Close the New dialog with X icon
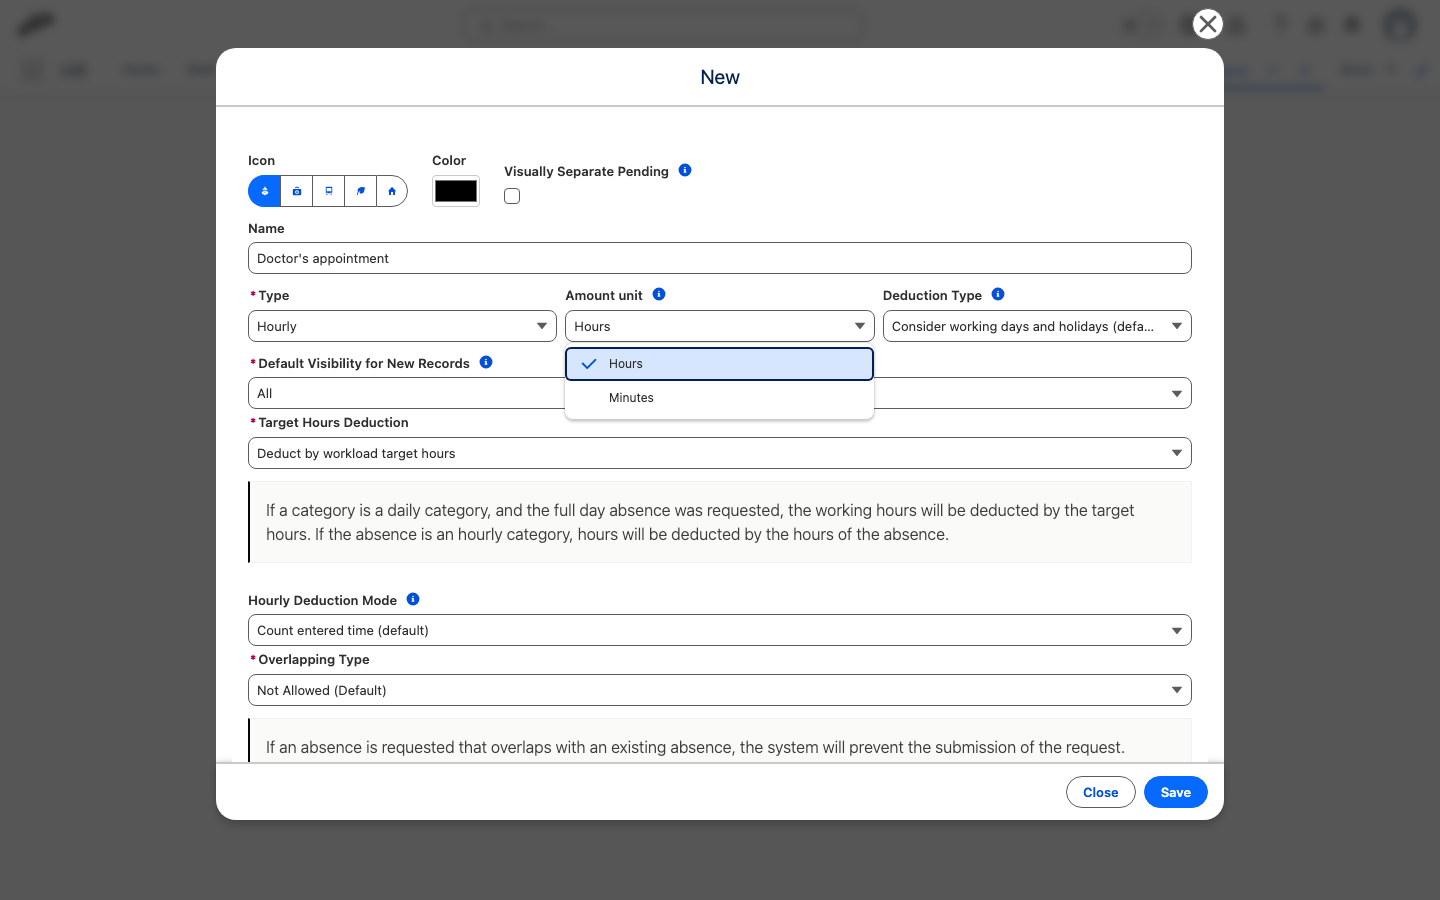Viewport: 1440px width, 900px height. [x=1208, y=24]
